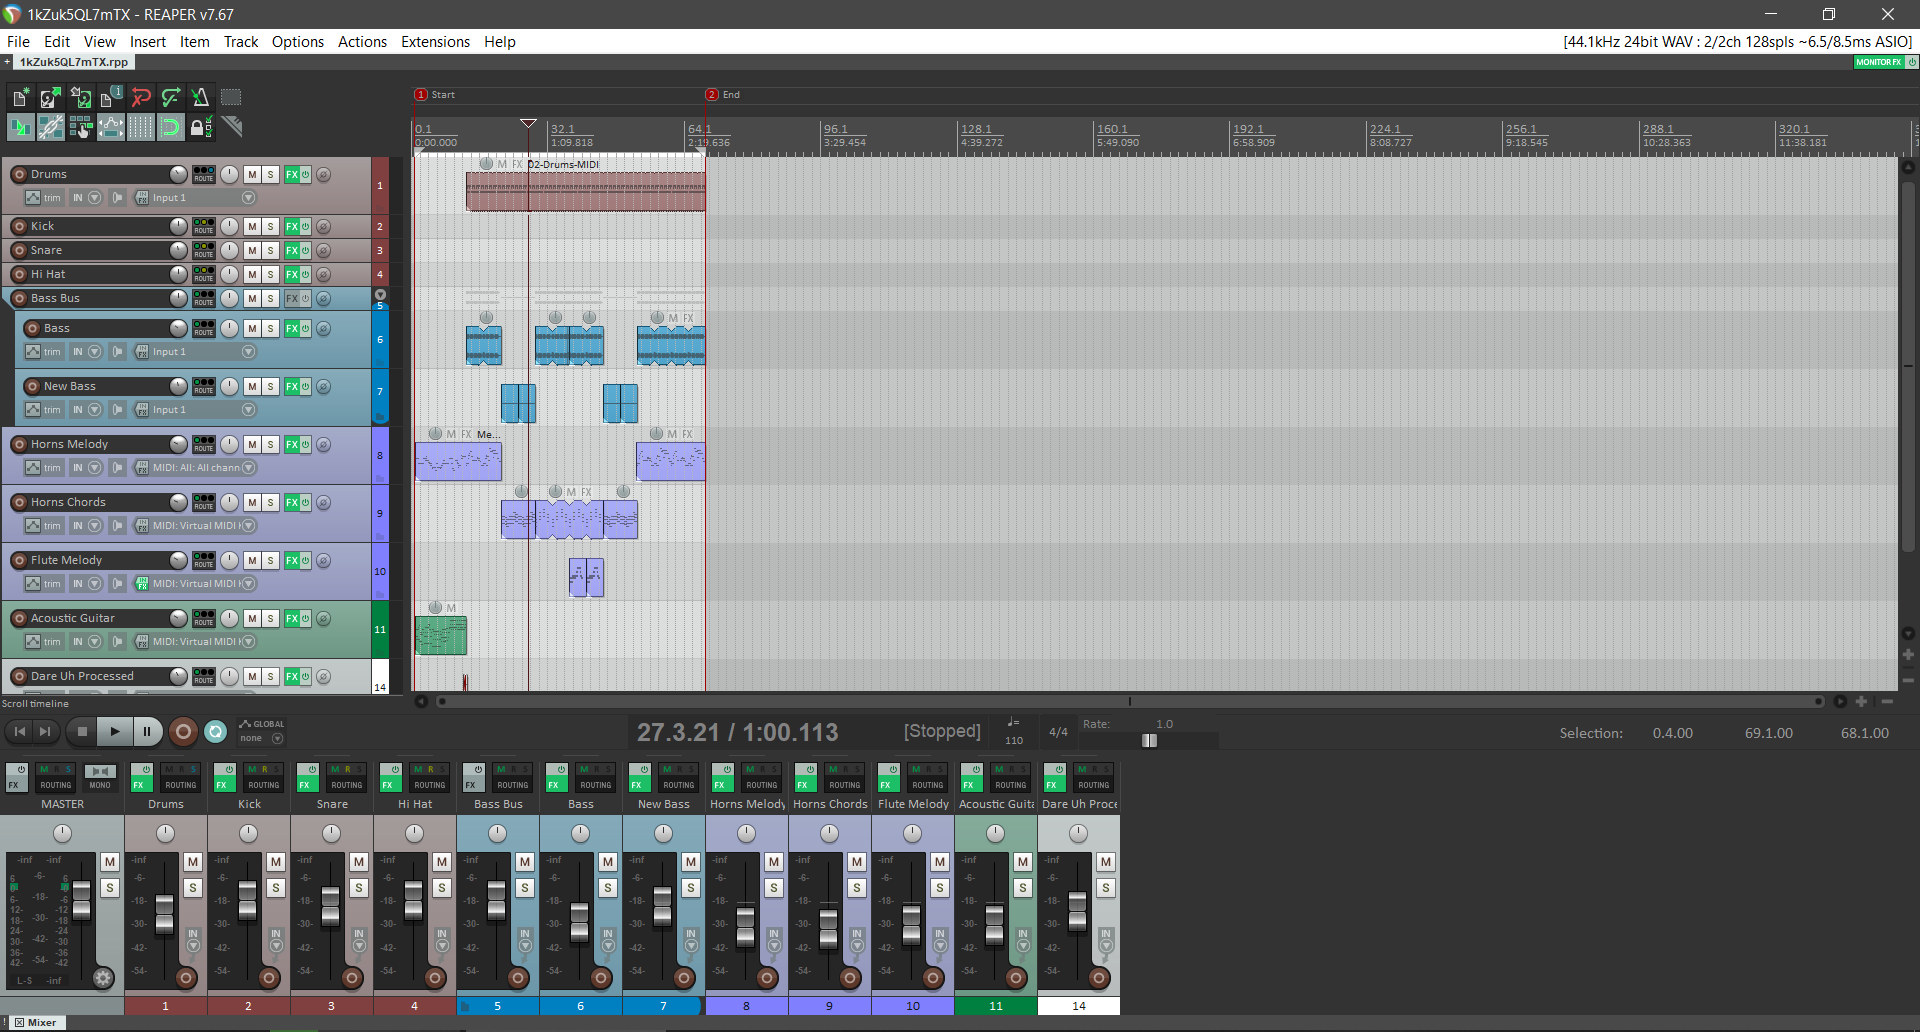Screen dimensions: 1920x1032
Task: Open the FX chain for the Kick track
Action: 292,226
